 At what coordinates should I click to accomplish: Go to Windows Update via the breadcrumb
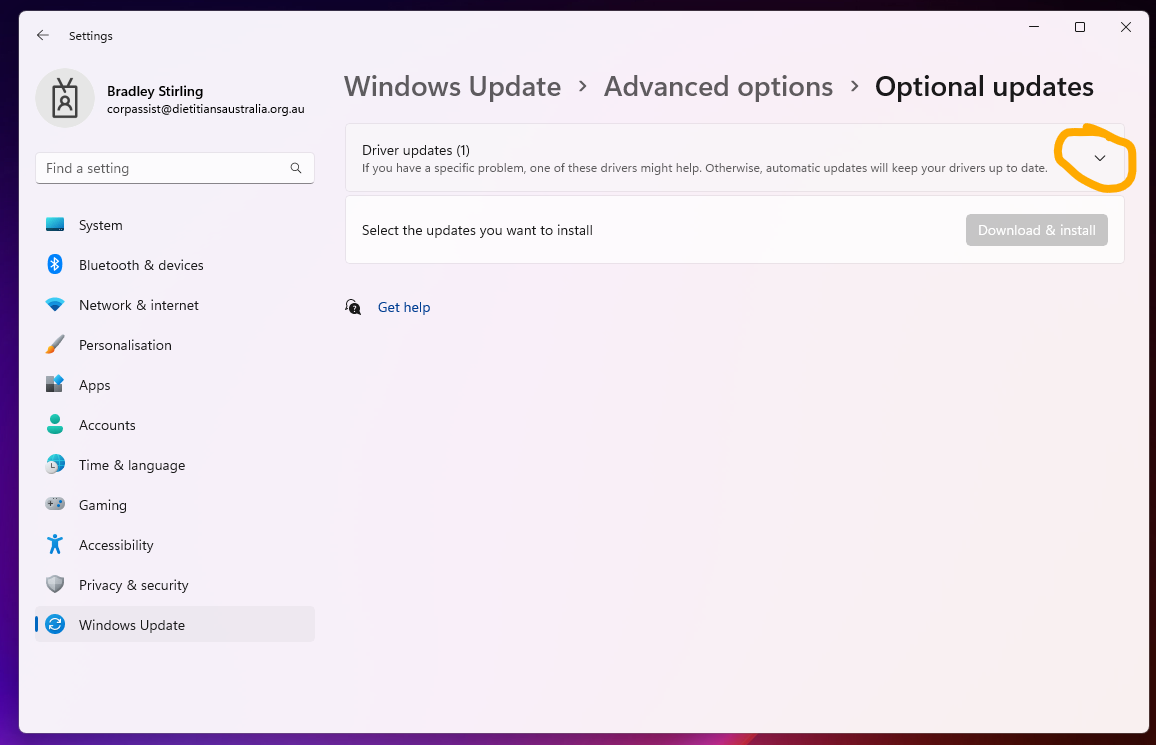click(x=452, y=87)
